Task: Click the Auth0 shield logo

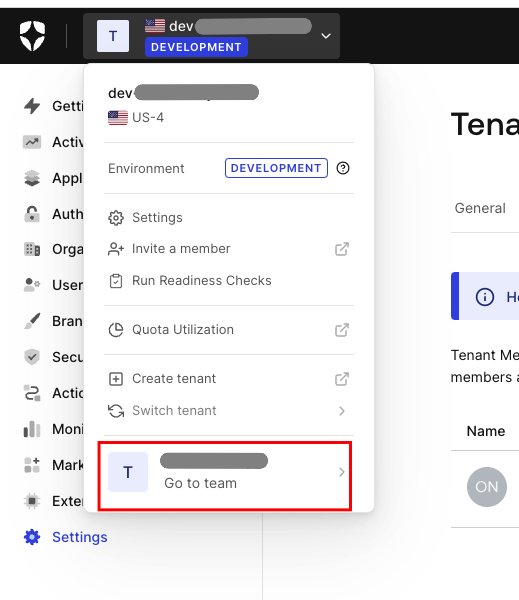Action: [x=32, y=36]
